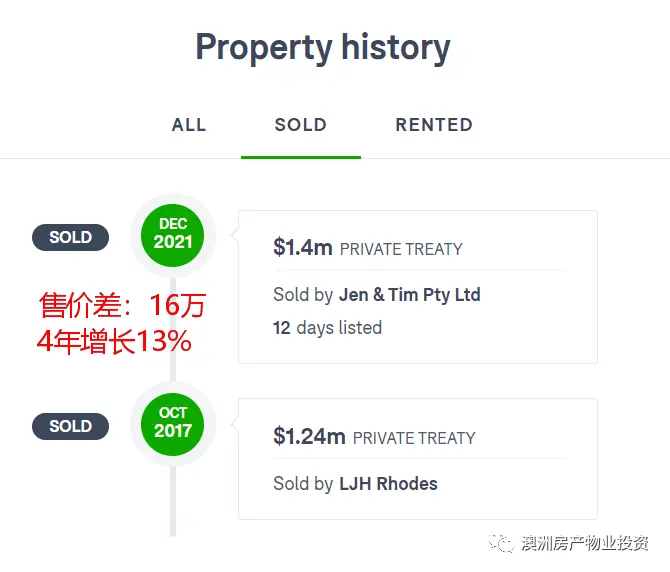Viewport: 670px width, 572px height.
Task: Open LJH Rhodes agency link
Action: click(x=388, y=484)
